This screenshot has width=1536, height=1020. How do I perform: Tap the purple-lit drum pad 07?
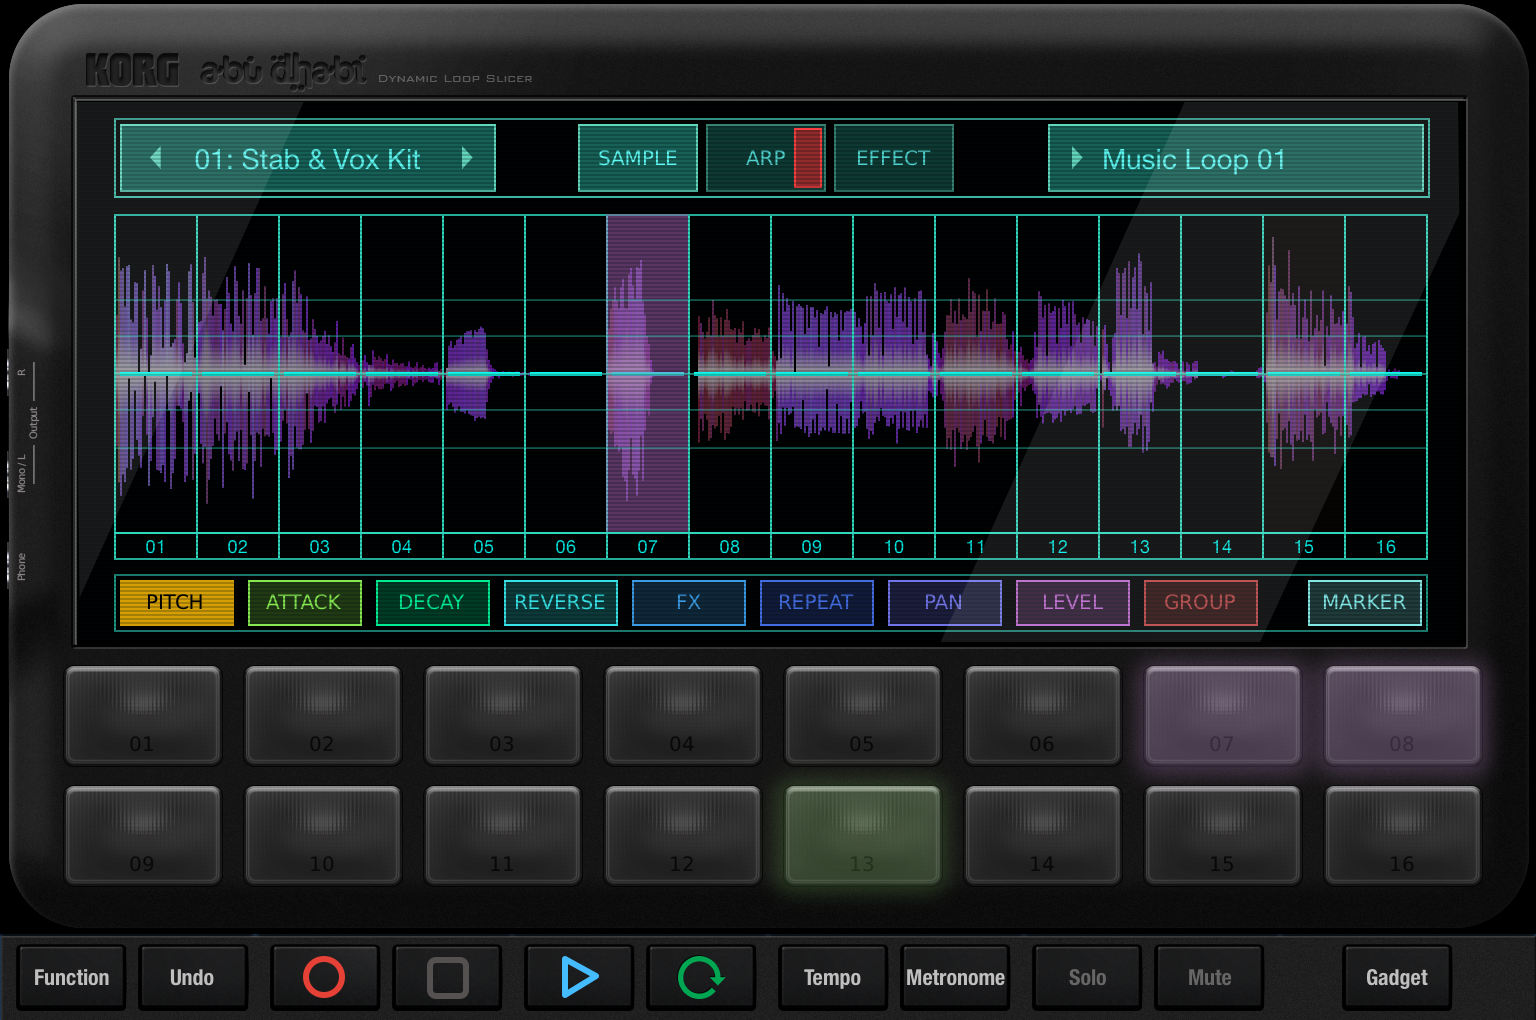click(x=1223, y=715)
